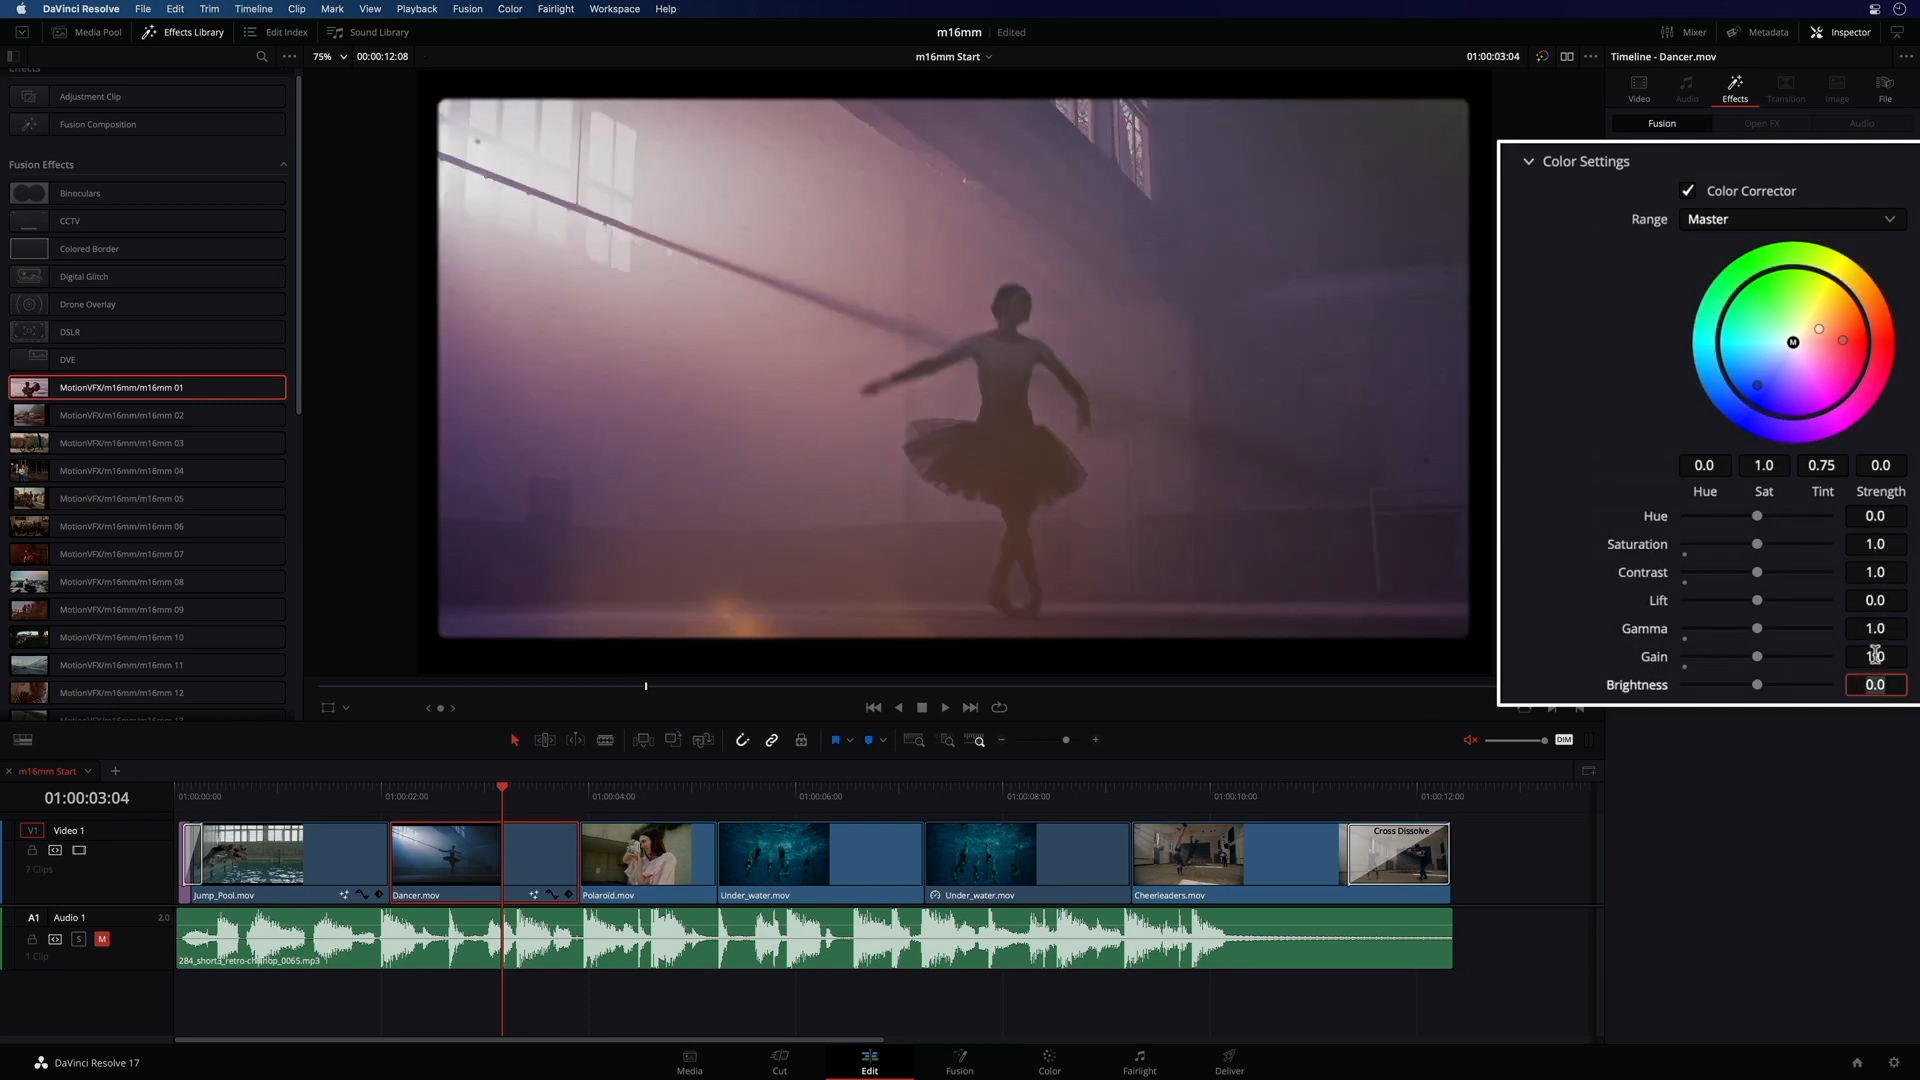Click the Dancer.mov clip thumbnail in timeline
The height and width of the screenshot is (1080, 1920).
click(x=447, y=853)
